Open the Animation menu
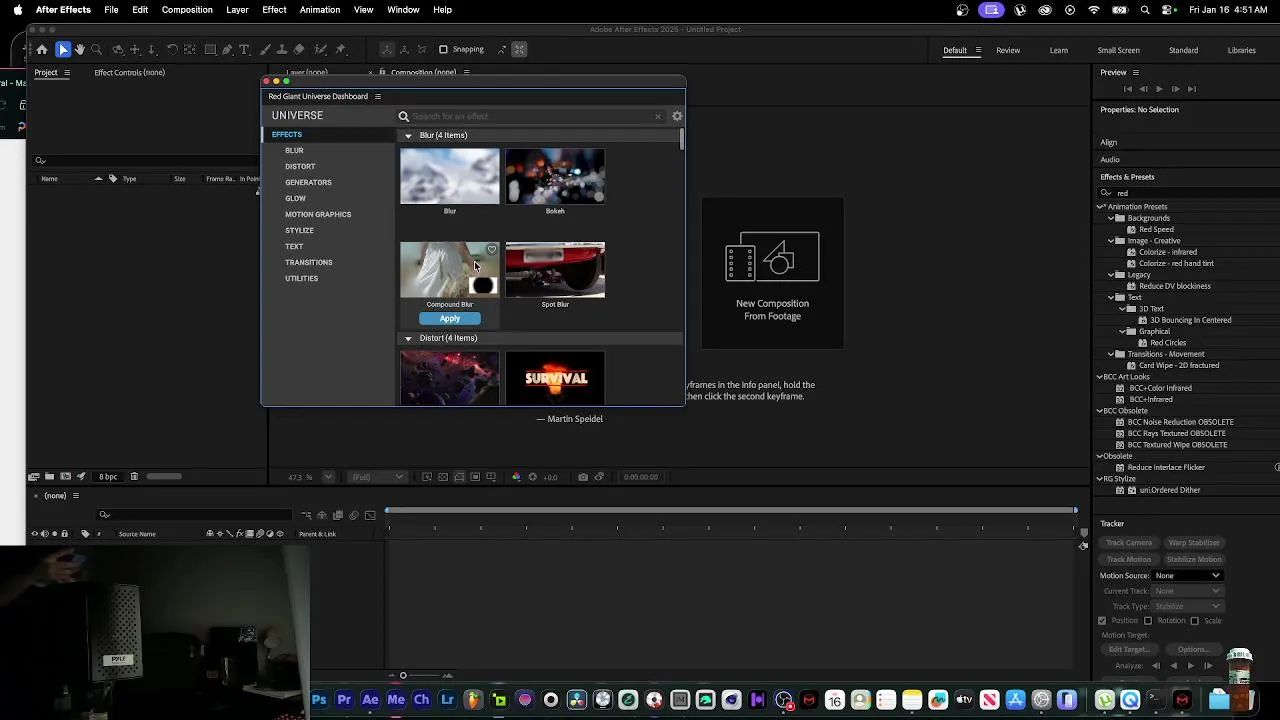 320,10
